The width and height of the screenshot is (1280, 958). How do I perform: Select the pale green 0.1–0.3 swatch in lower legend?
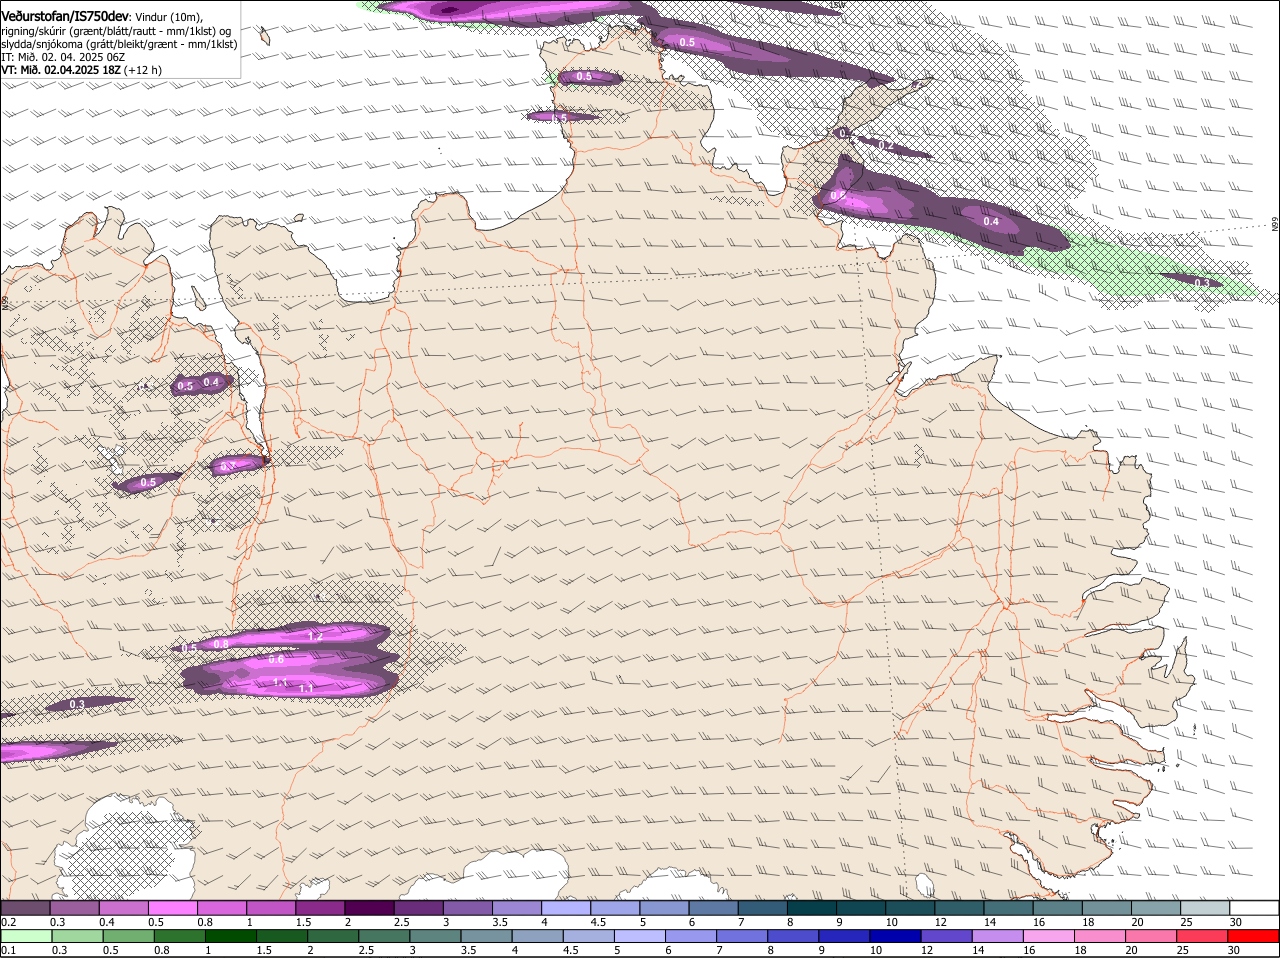(26, 936)
